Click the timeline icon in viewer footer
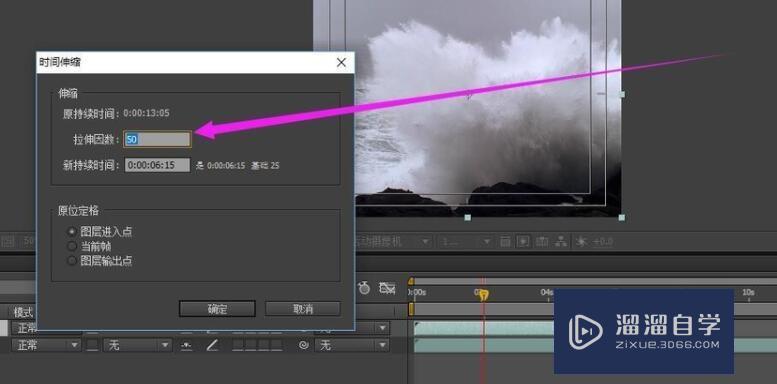 [543, 242]
